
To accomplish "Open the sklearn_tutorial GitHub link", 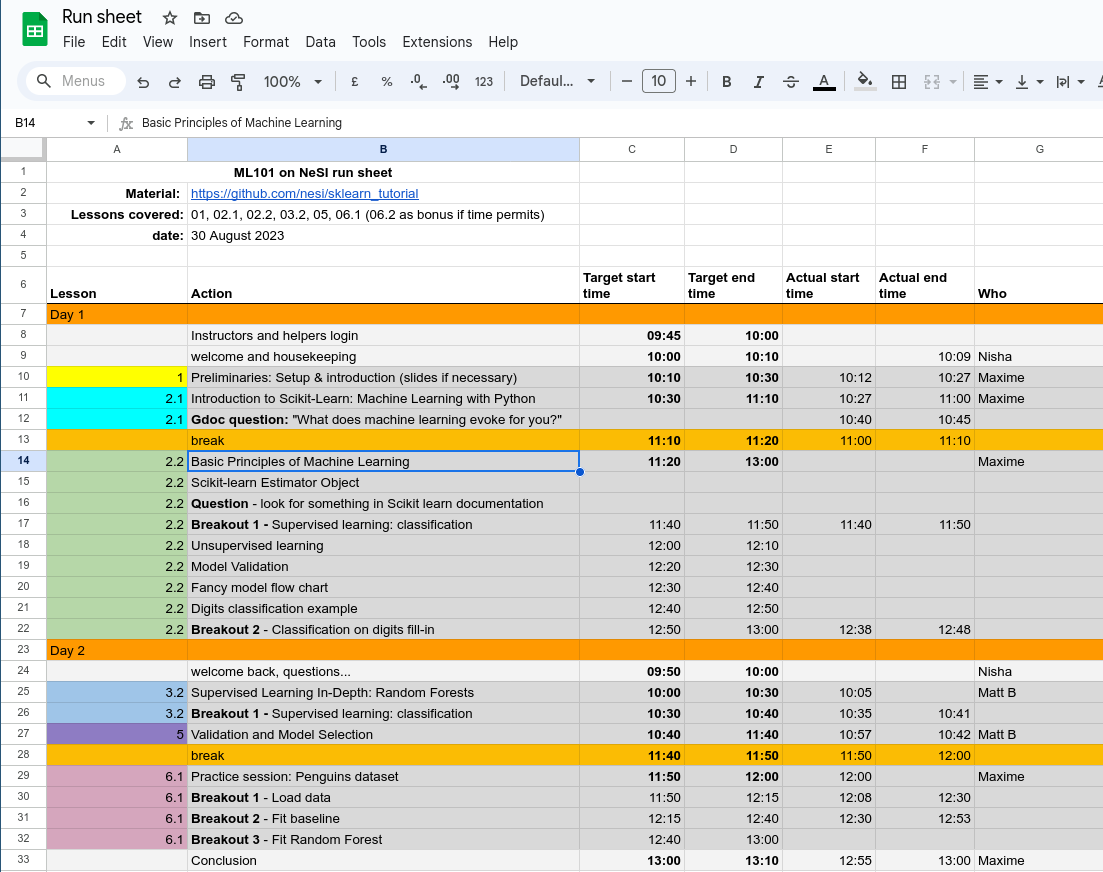I will 304,194.
